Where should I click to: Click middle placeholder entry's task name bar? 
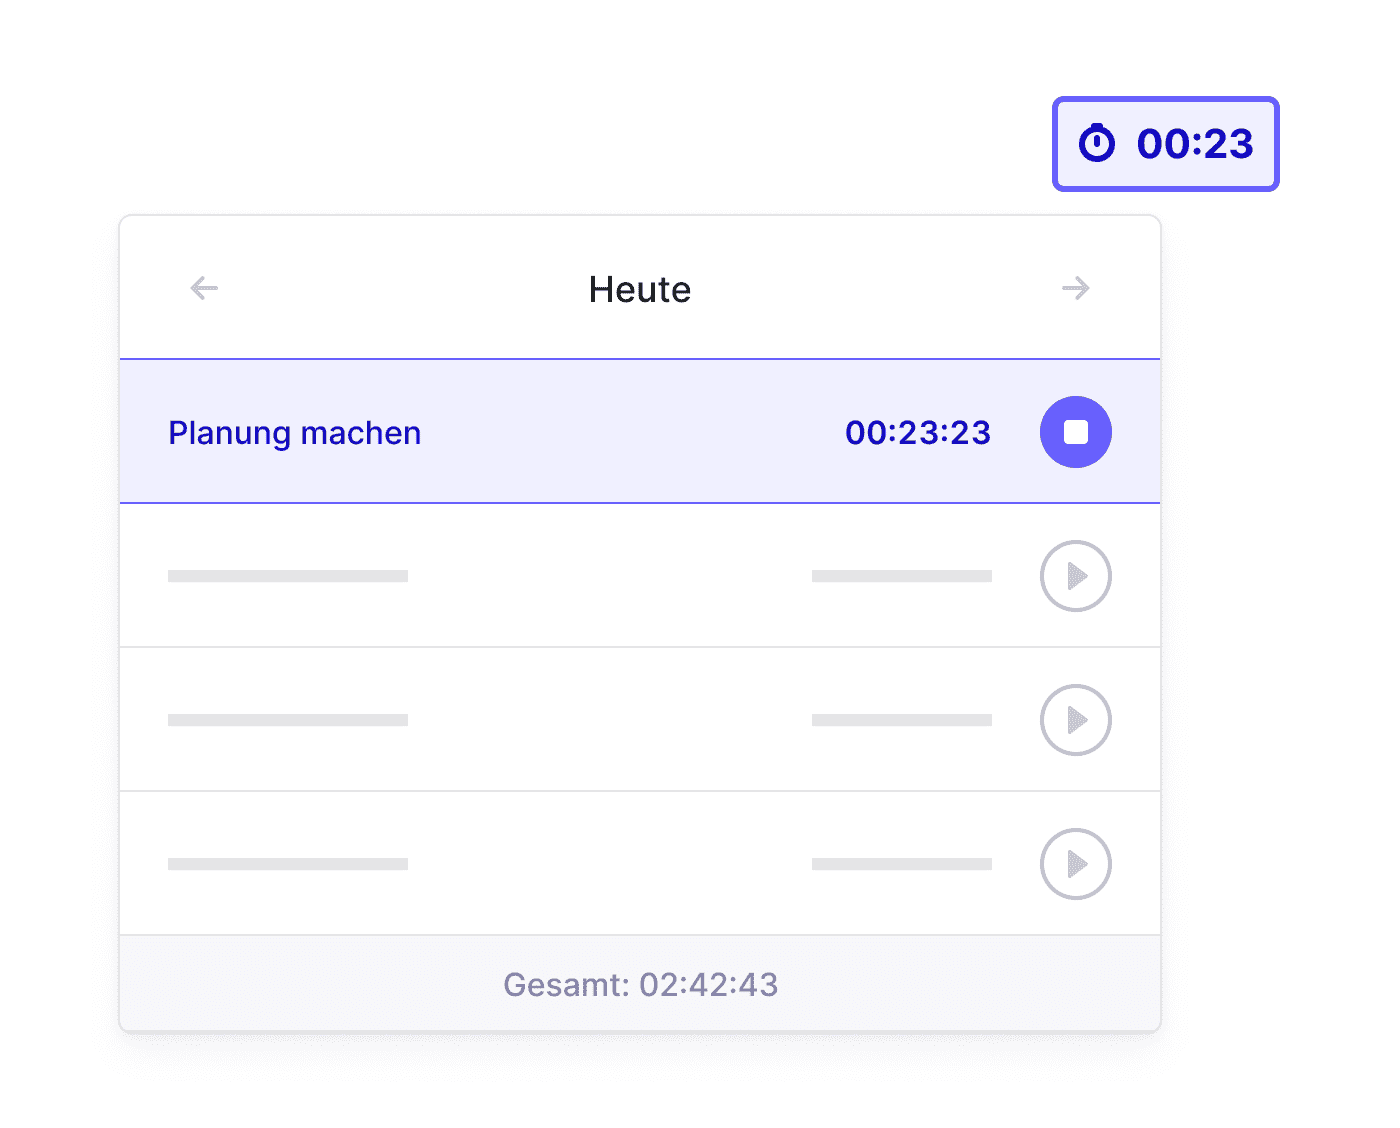(x=288, y=720)
